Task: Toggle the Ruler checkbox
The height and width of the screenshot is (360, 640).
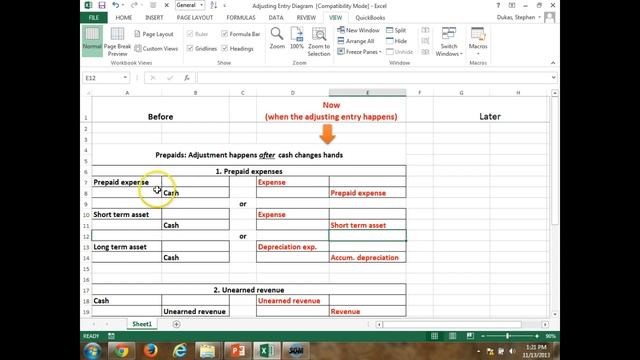Action: point(190,34)
